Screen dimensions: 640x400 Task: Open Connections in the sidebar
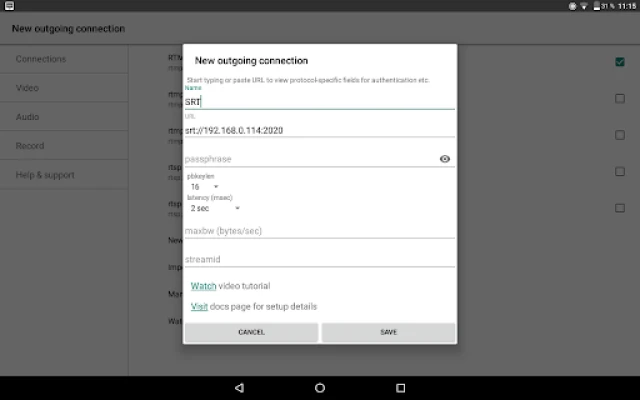pos(41,59)
